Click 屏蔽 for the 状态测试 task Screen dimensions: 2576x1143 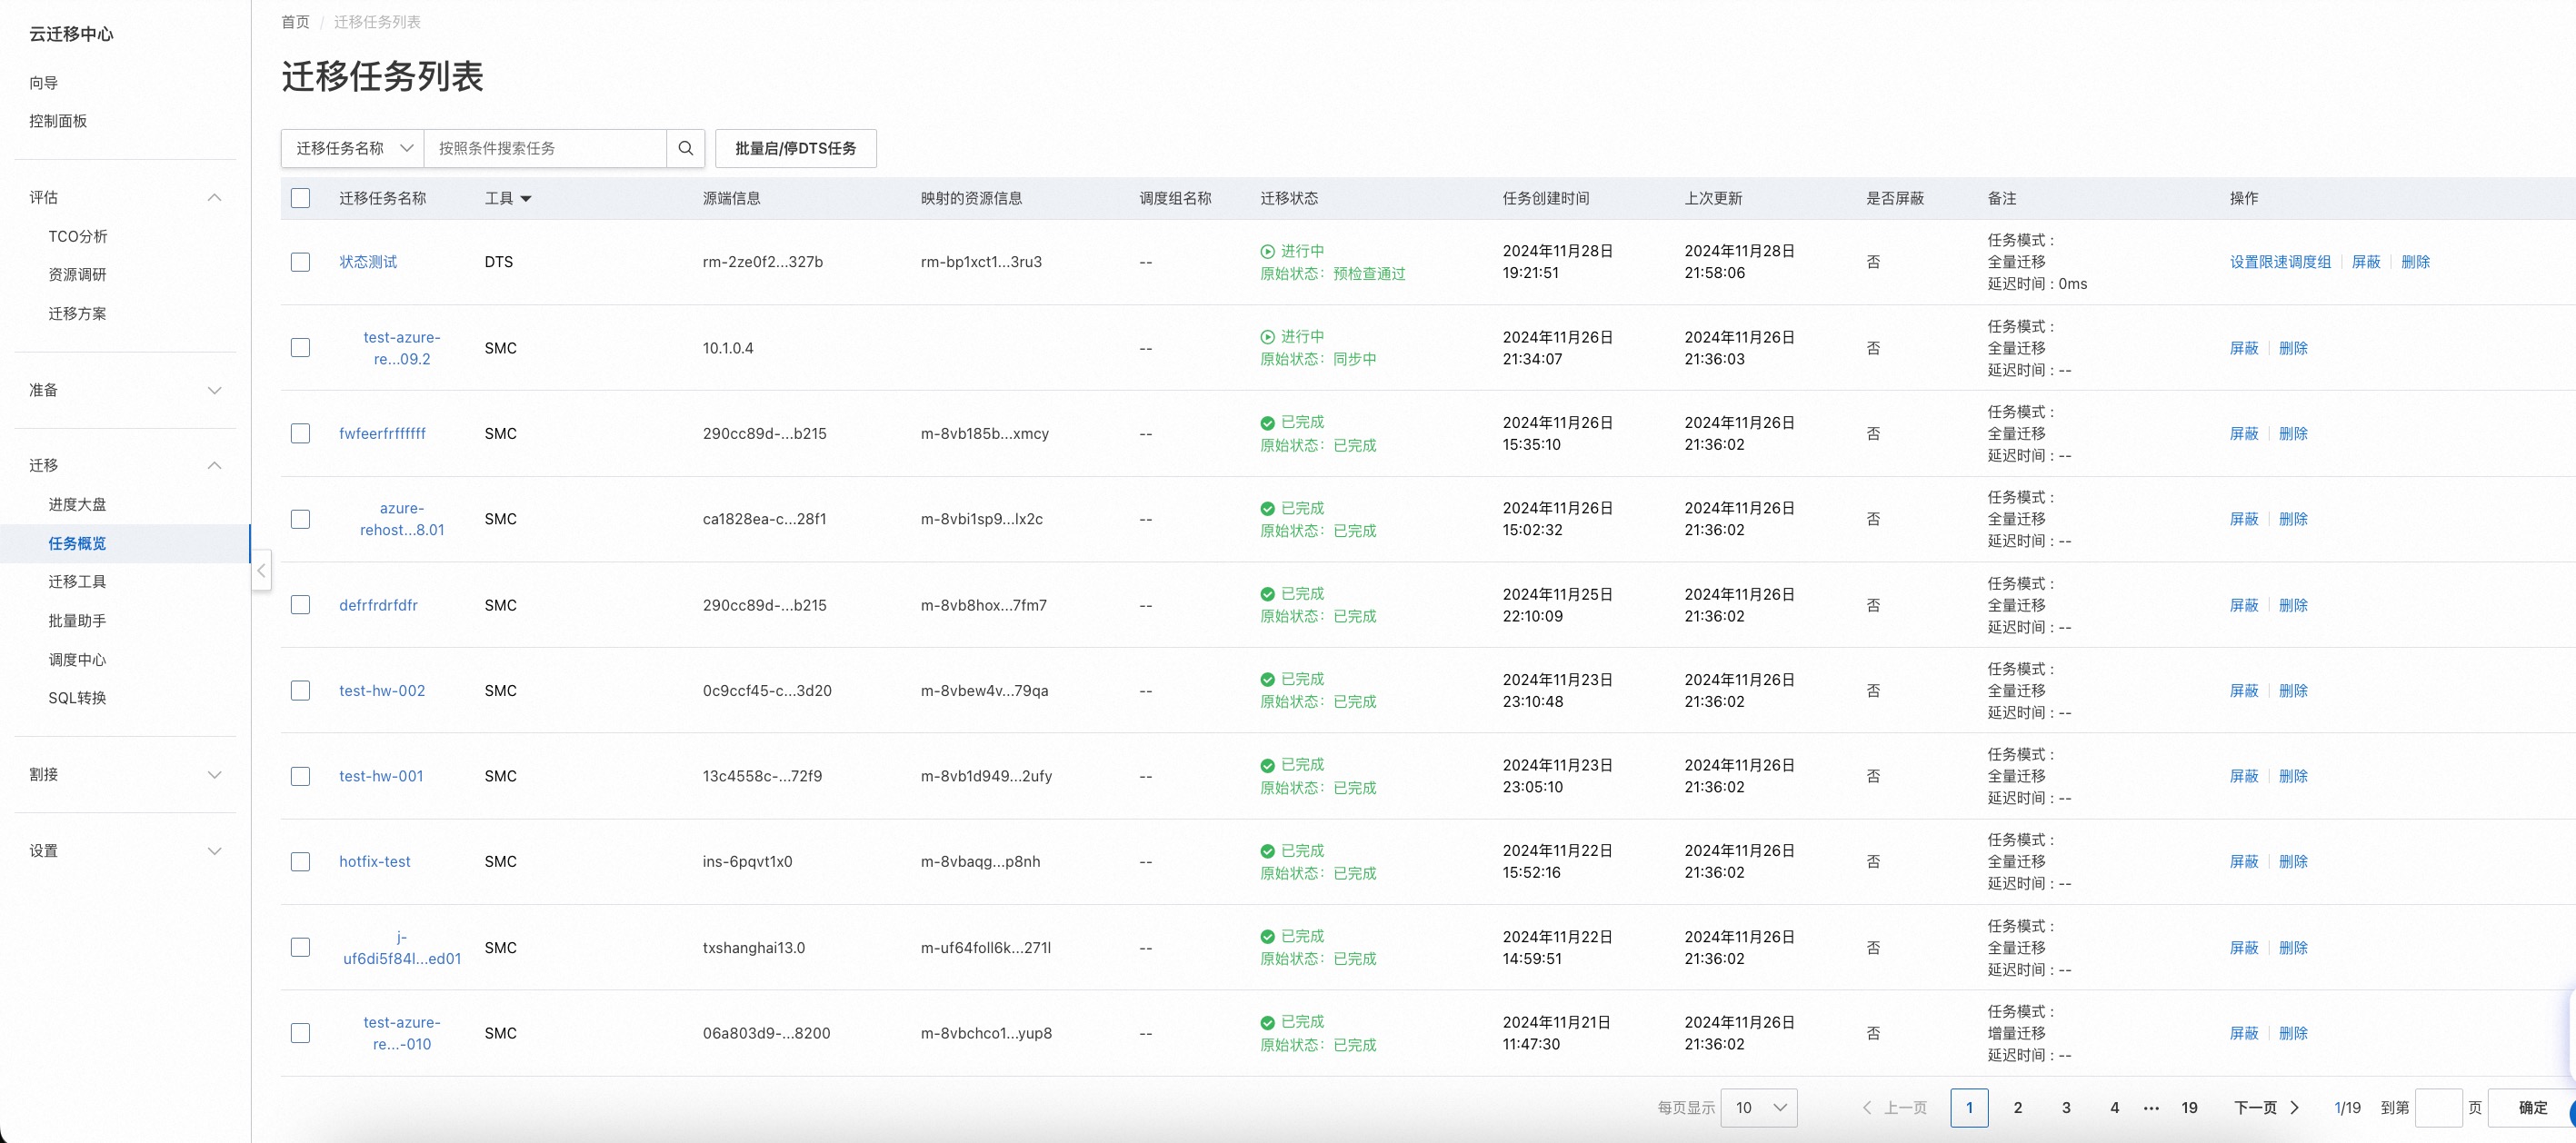2366,262
